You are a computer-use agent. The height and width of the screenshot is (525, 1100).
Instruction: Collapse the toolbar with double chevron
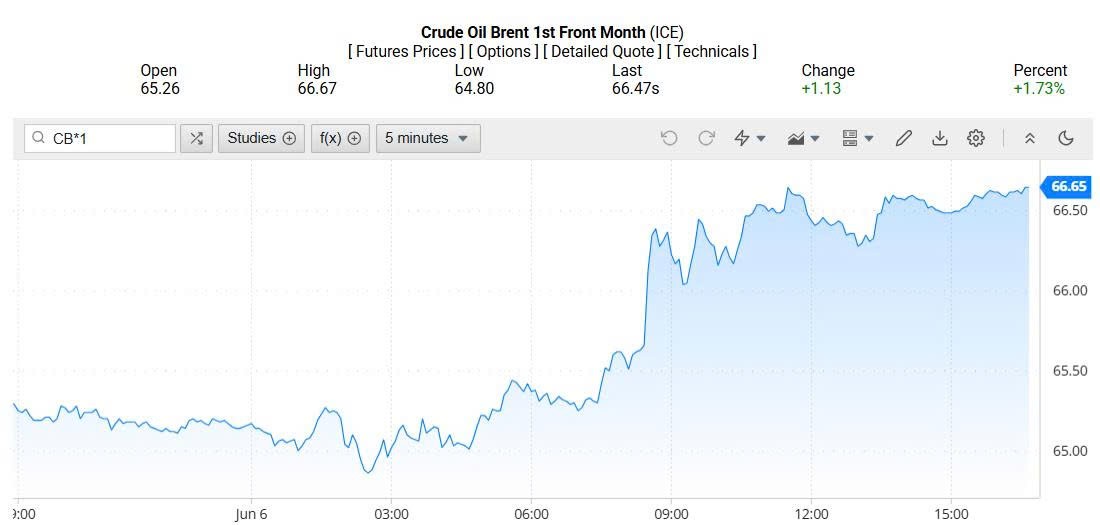pos(1030,138)
